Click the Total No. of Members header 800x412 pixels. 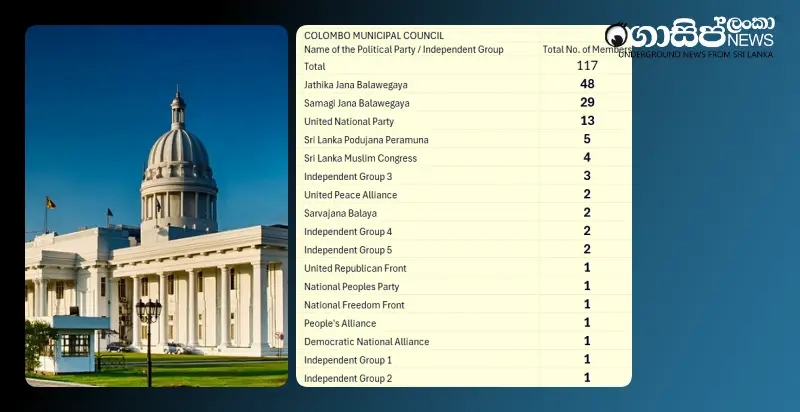click(x=586, y=49)
